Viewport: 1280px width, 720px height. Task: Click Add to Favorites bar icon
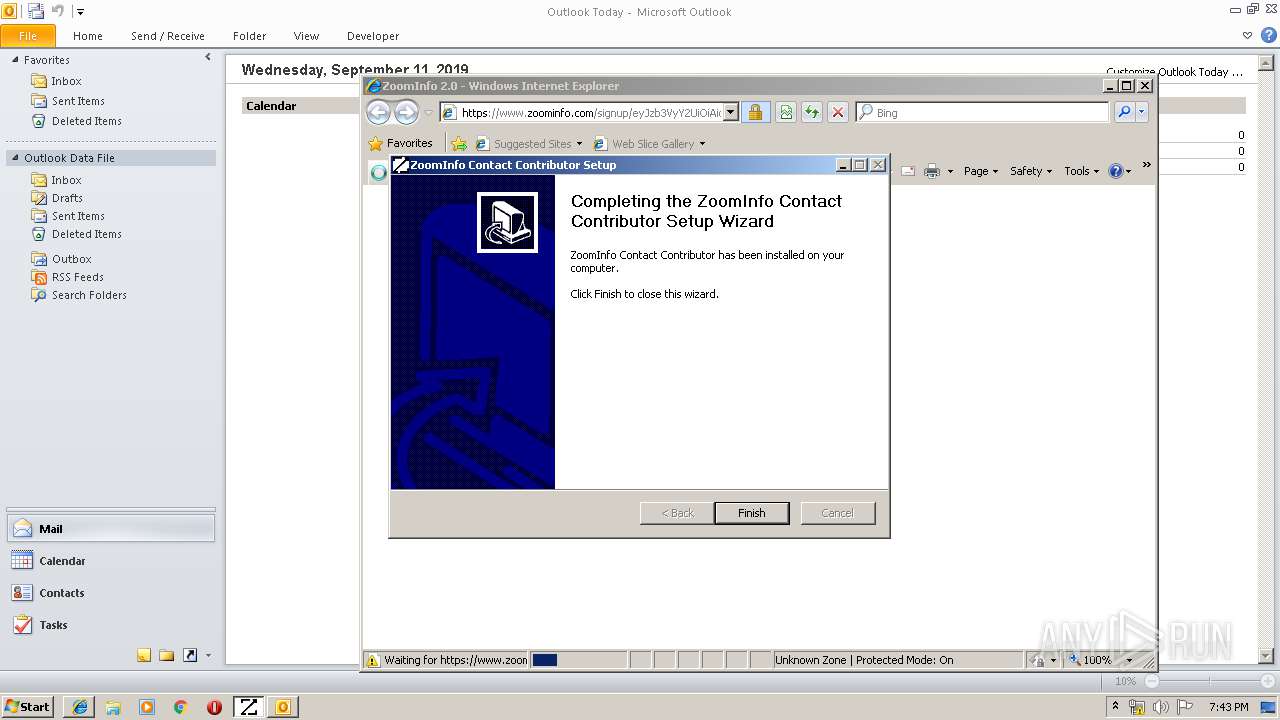pyautogui.click(x=459, y=143)
